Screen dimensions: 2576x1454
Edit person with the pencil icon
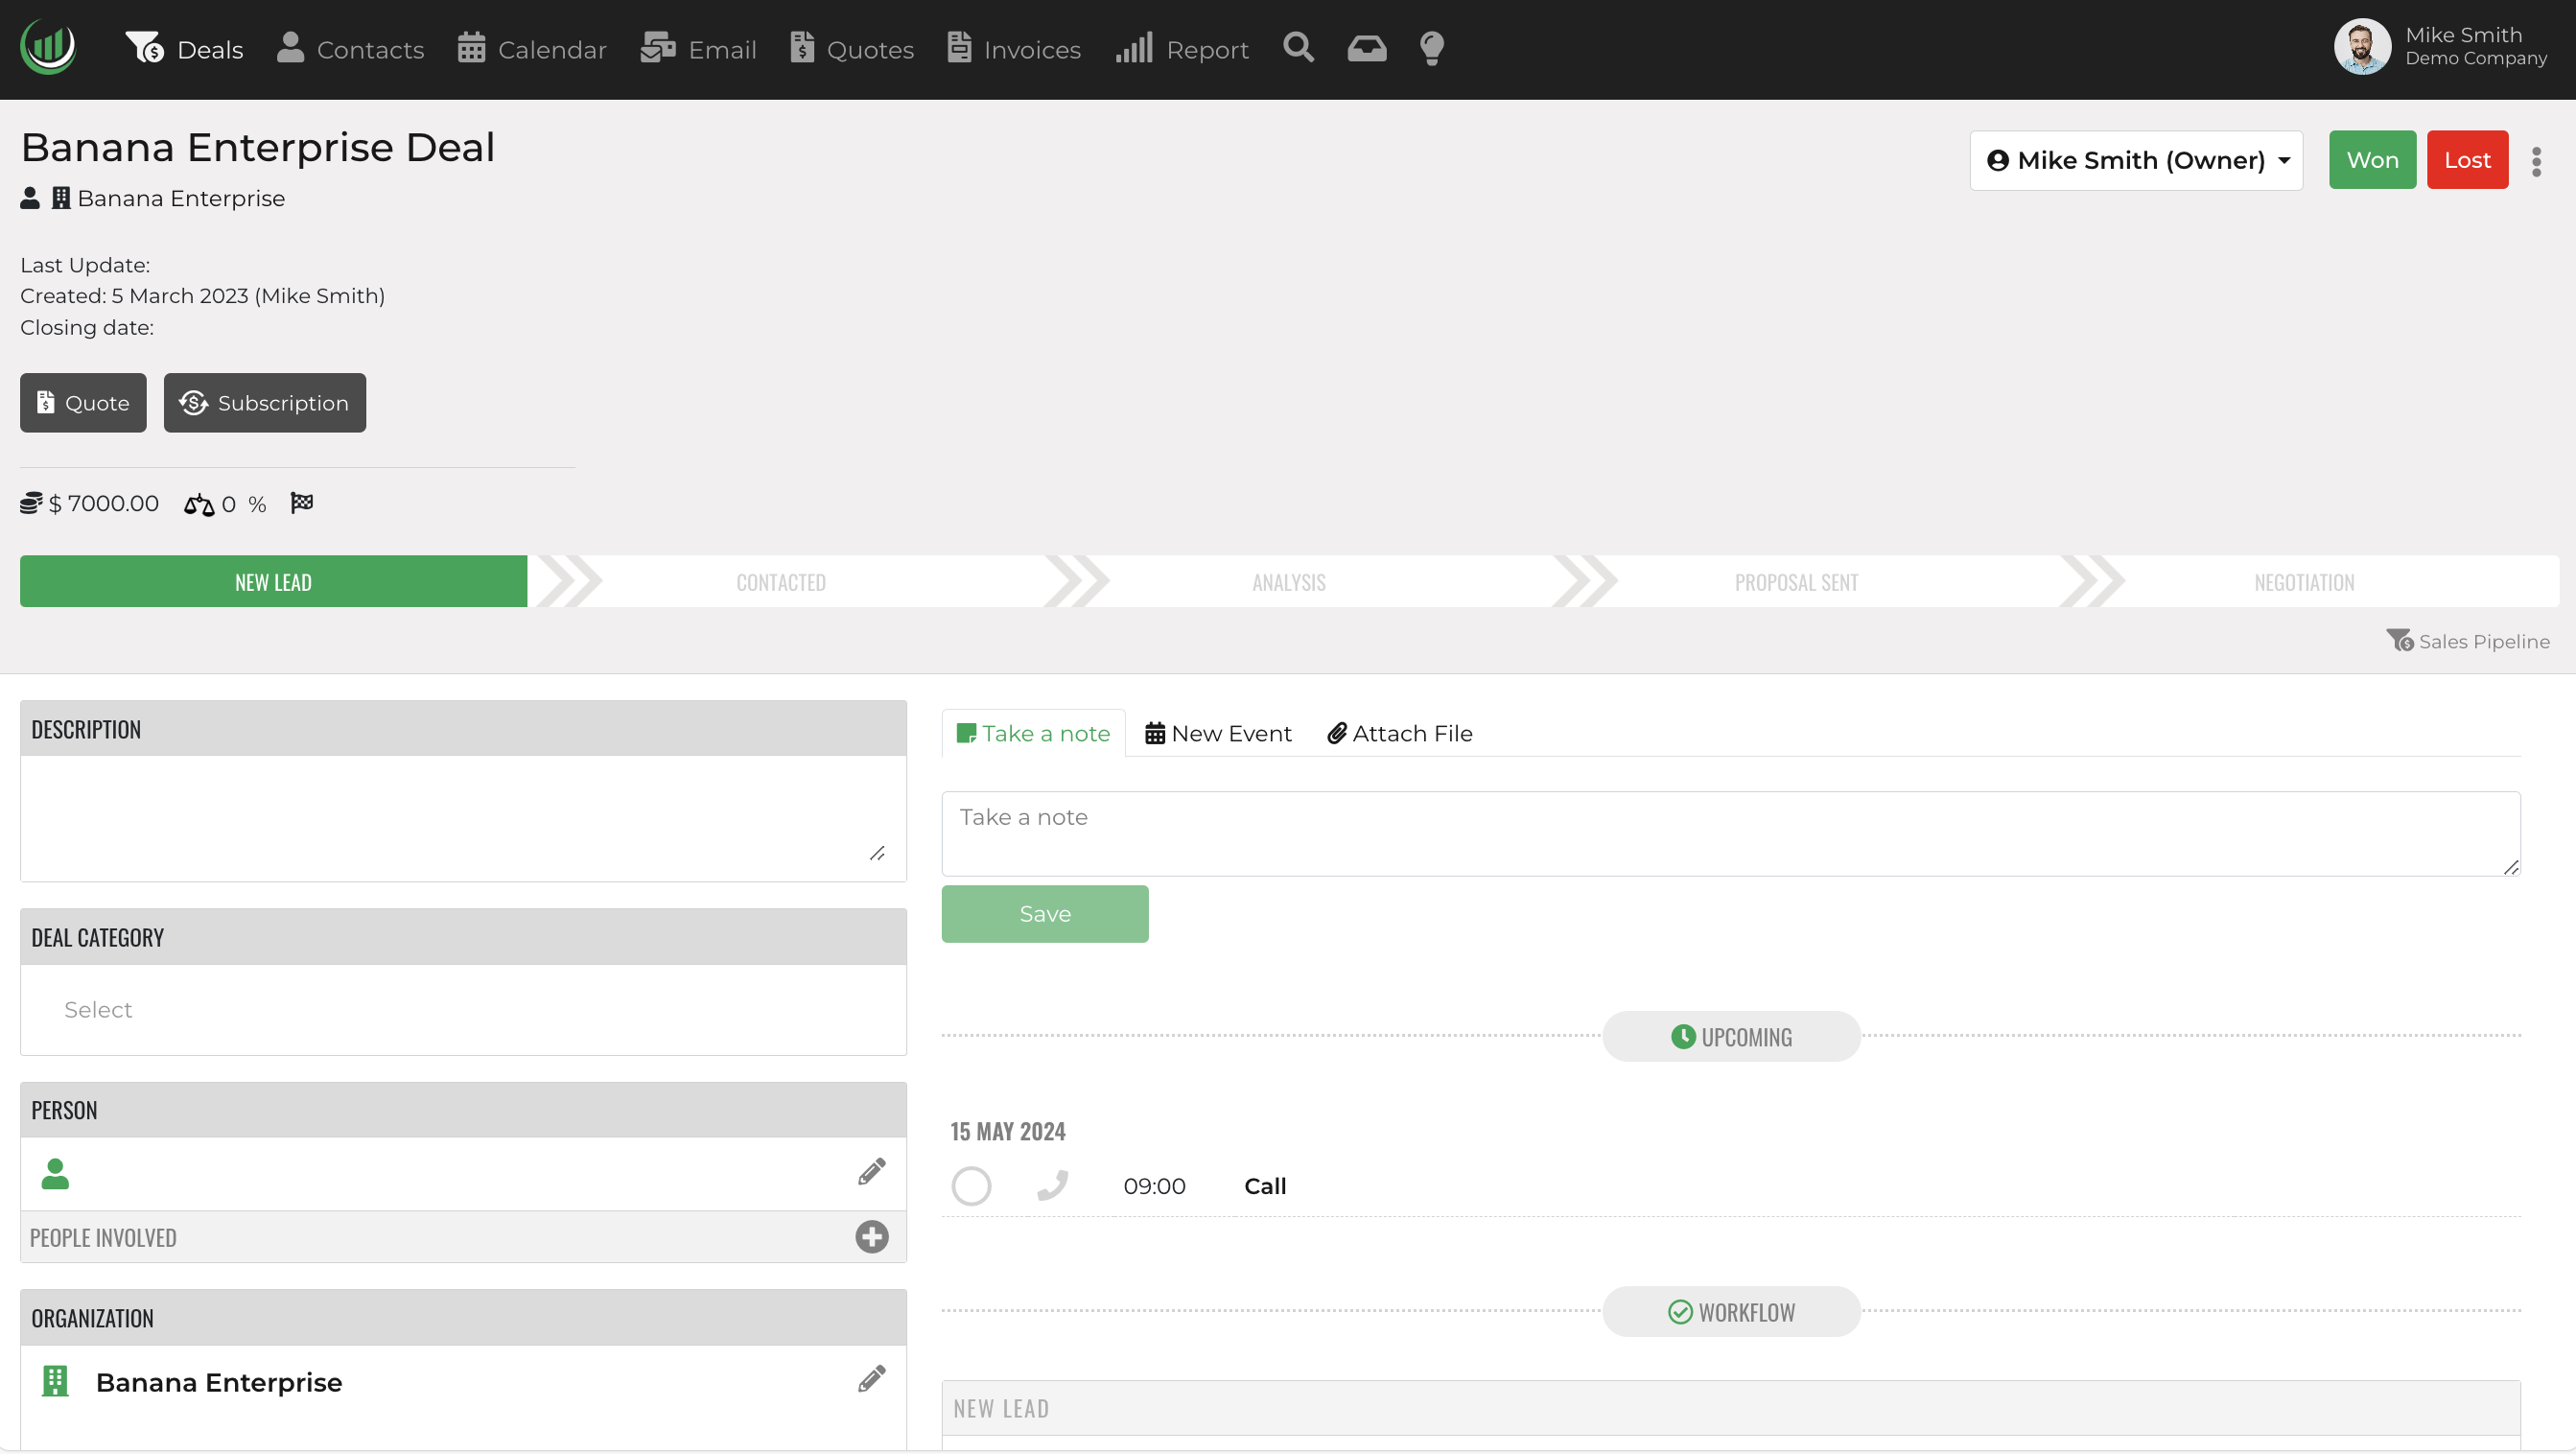(871, 1172)
